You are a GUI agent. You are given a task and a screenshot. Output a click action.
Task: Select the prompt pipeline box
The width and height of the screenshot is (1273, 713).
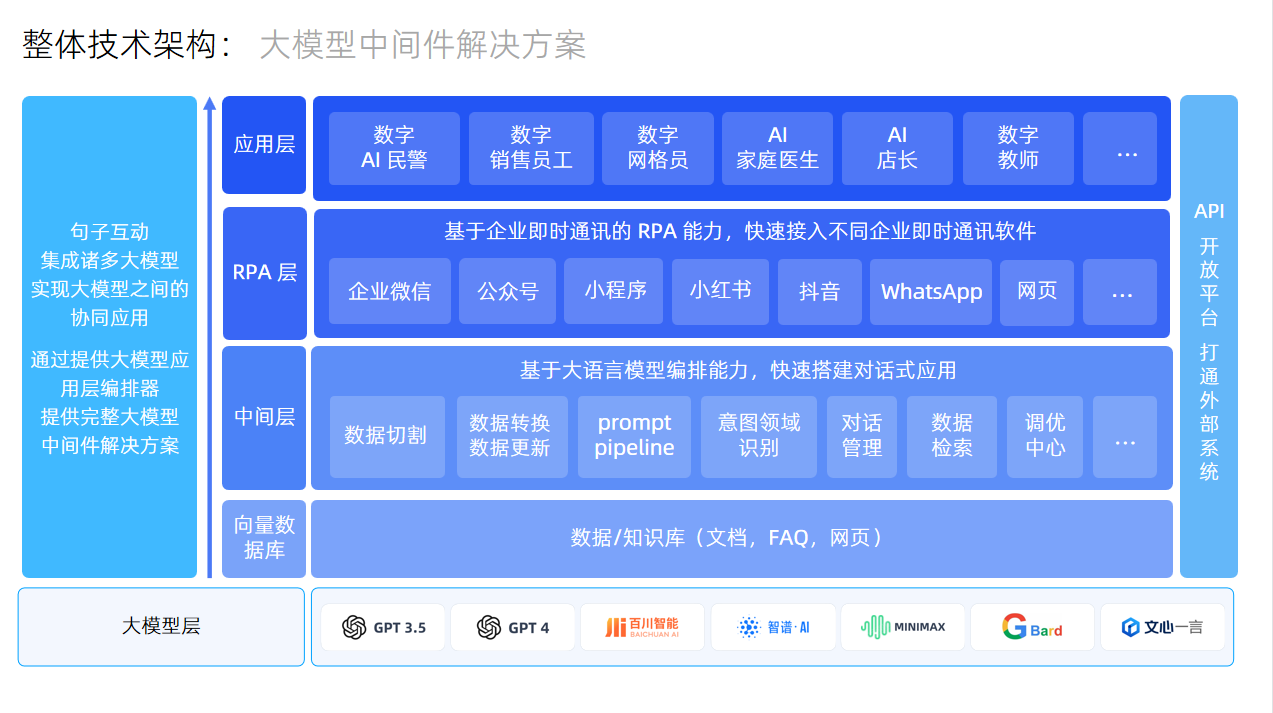[x=634, y=436]
